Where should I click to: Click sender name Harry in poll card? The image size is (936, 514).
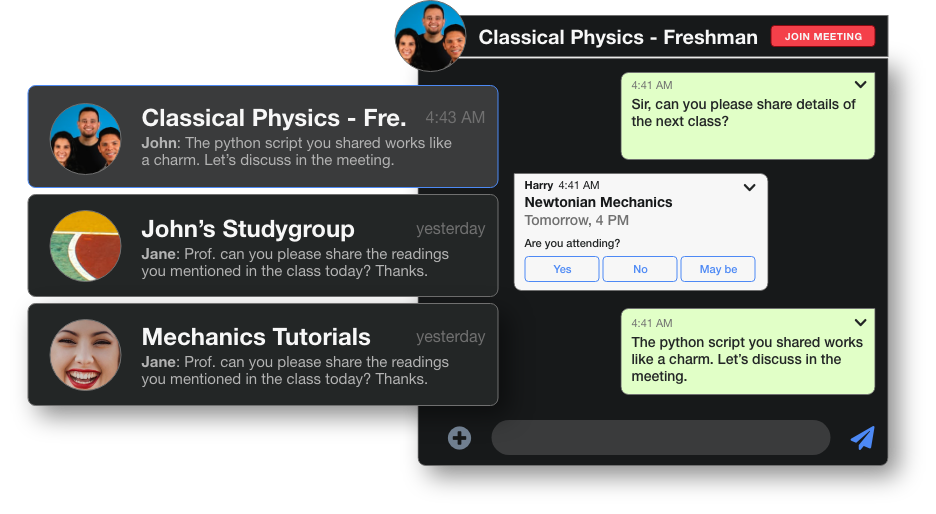coord(538,185)
